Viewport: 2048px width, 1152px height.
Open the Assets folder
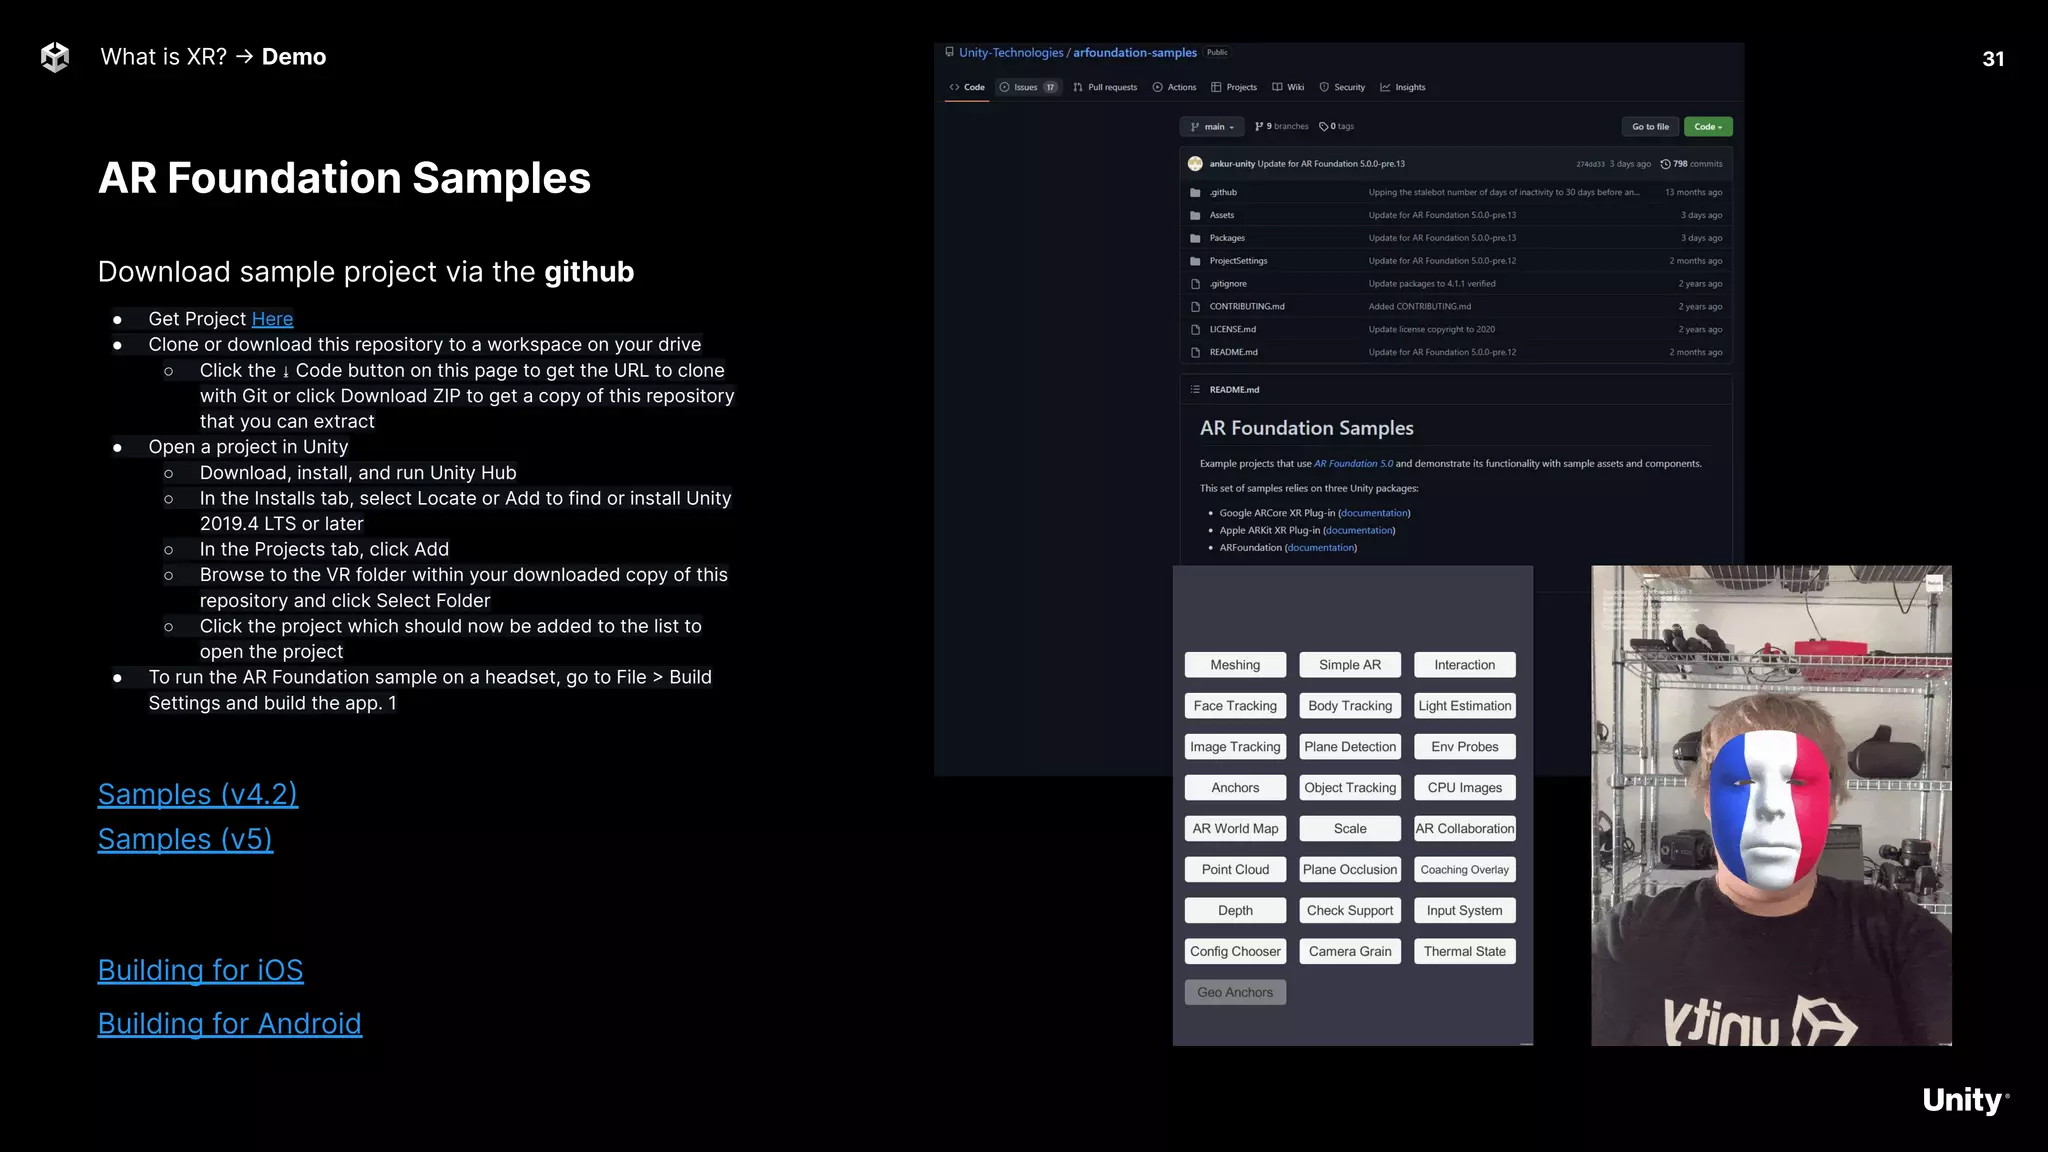point(1221,215)
